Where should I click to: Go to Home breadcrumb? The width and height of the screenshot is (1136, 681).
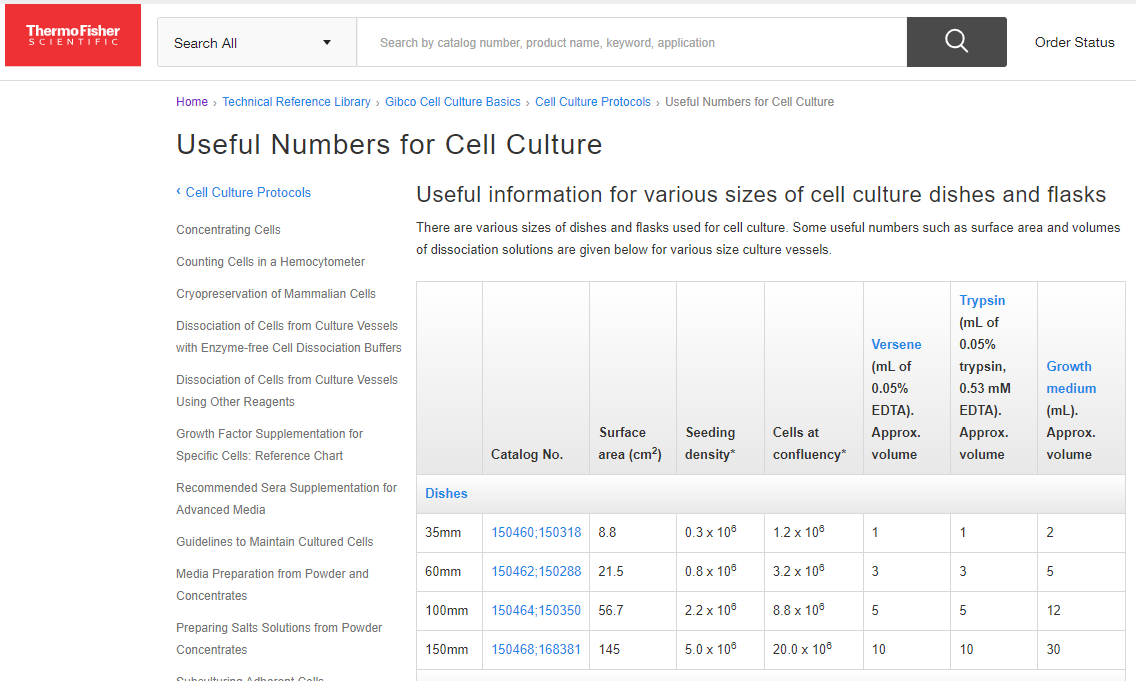coord(192,102)
